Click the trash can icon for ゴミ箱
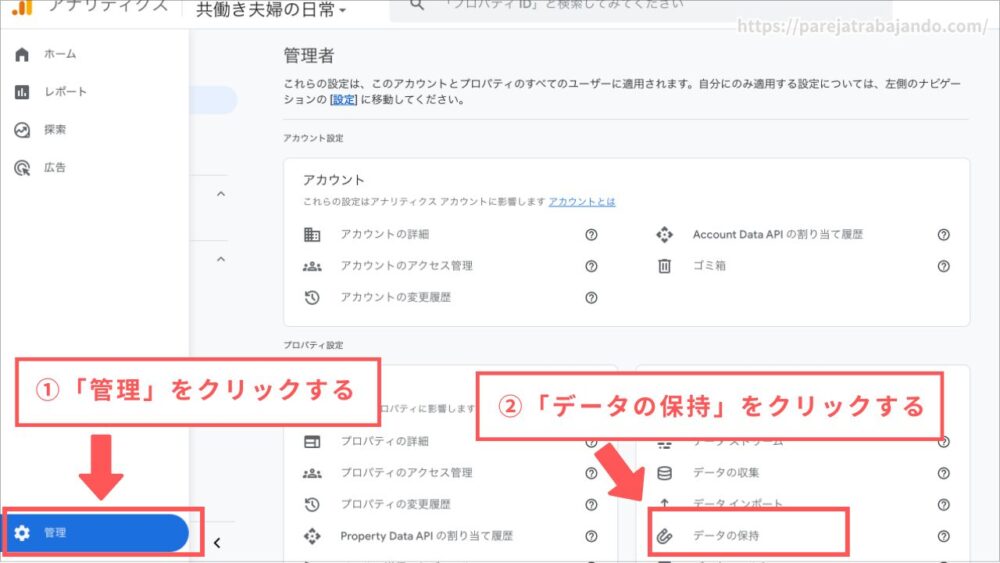 (665, 266)
